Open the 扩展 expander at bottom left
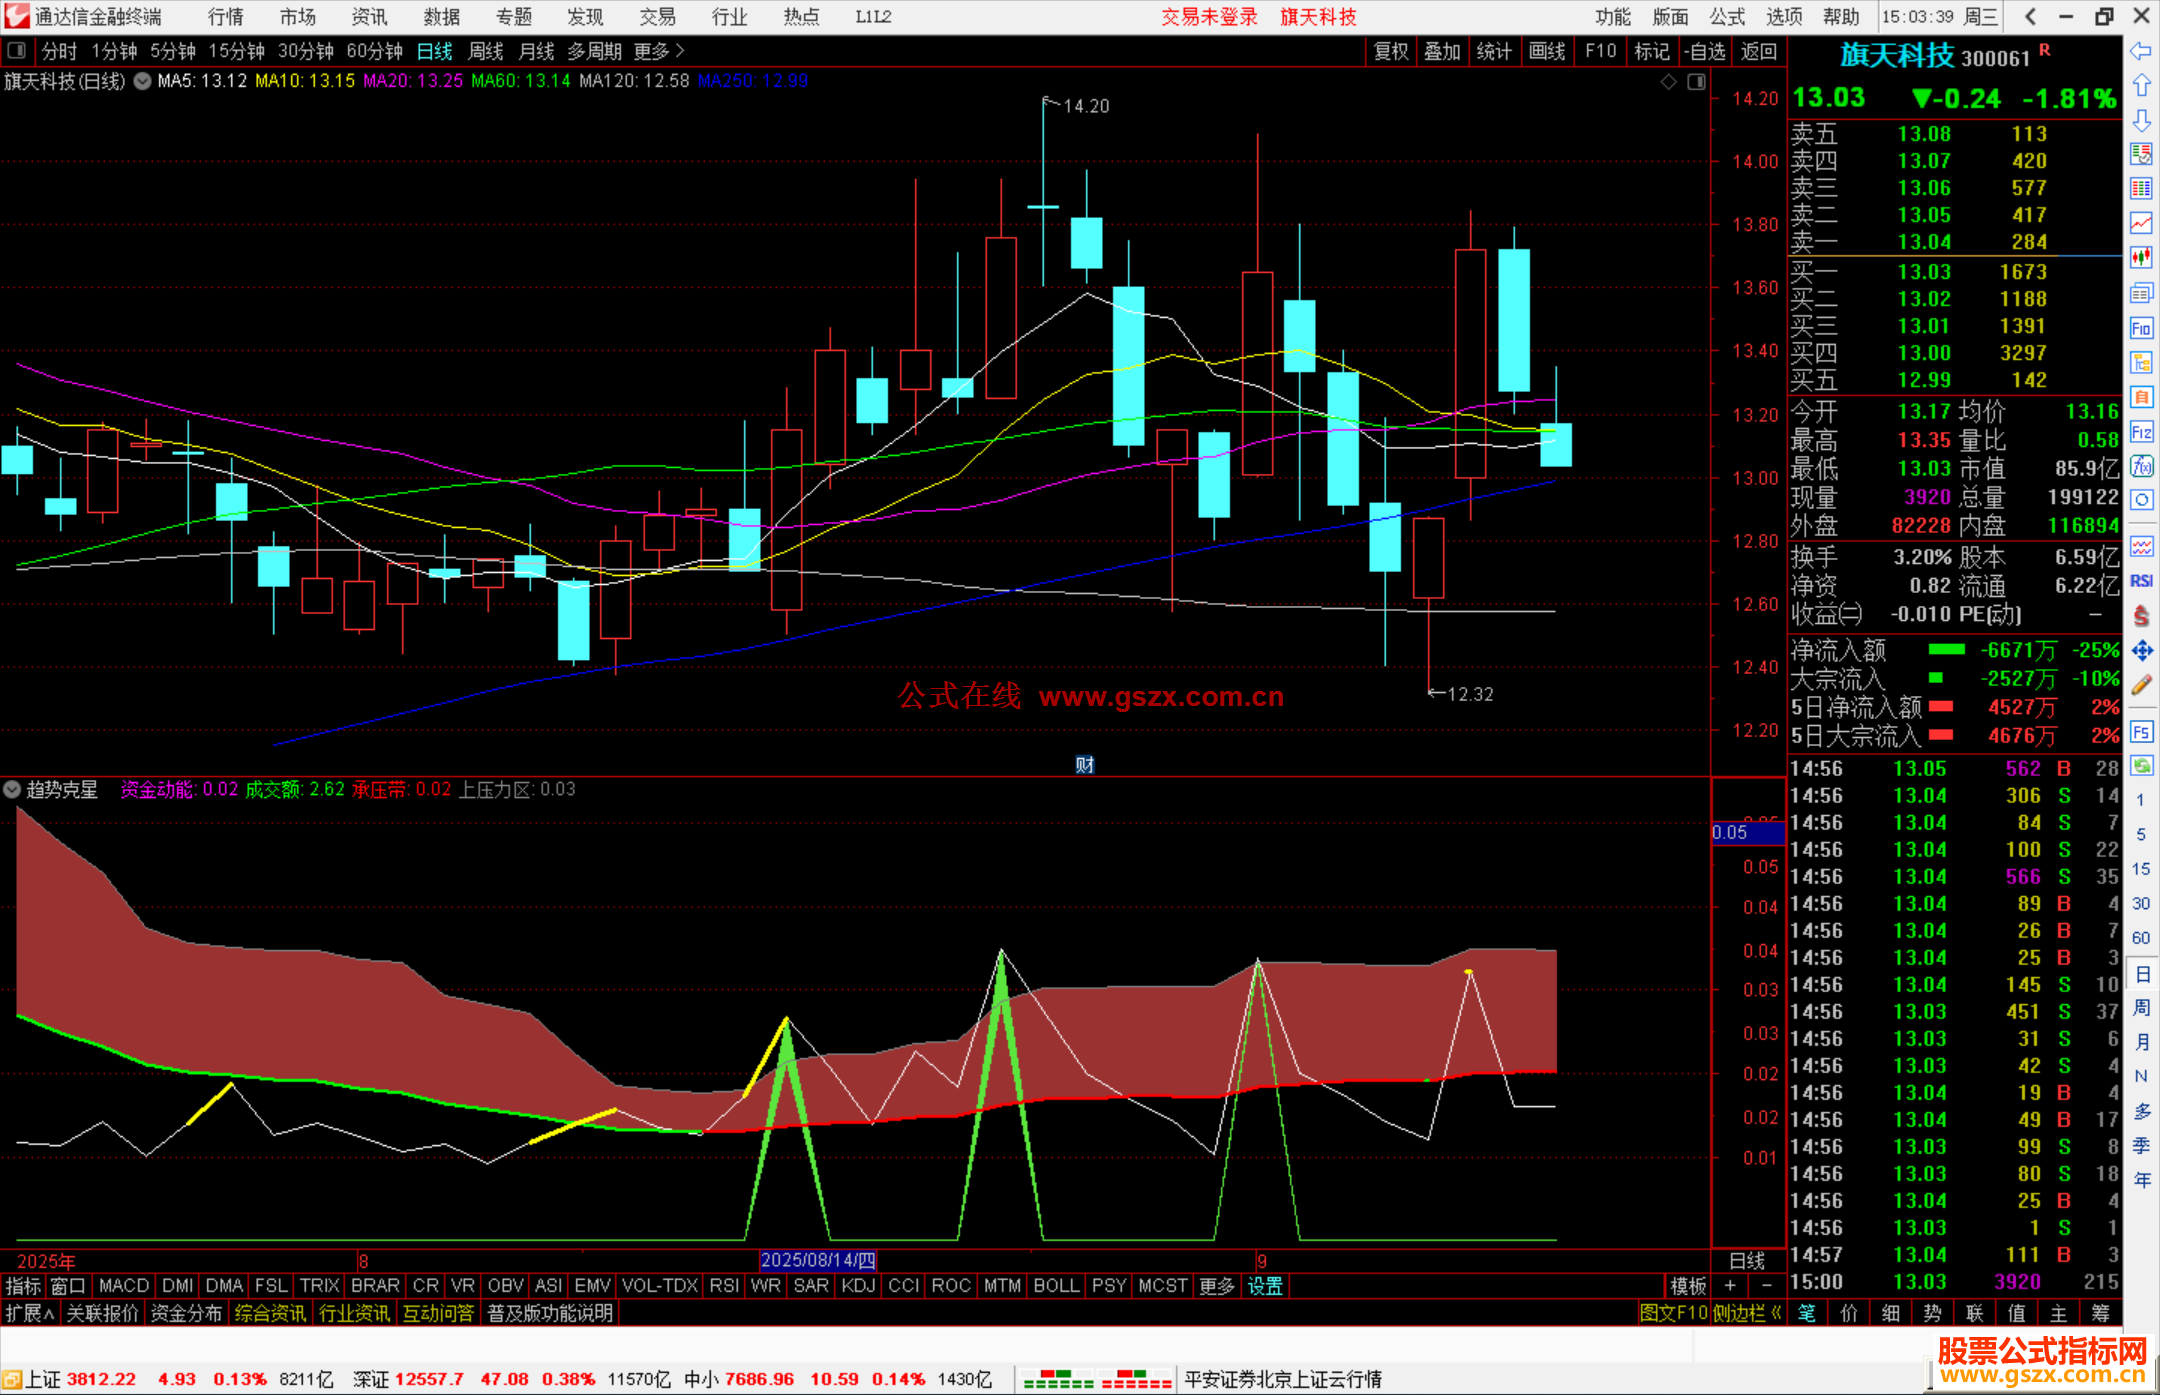Viewport: 2160px width, 1395px height. [30, 1313]
